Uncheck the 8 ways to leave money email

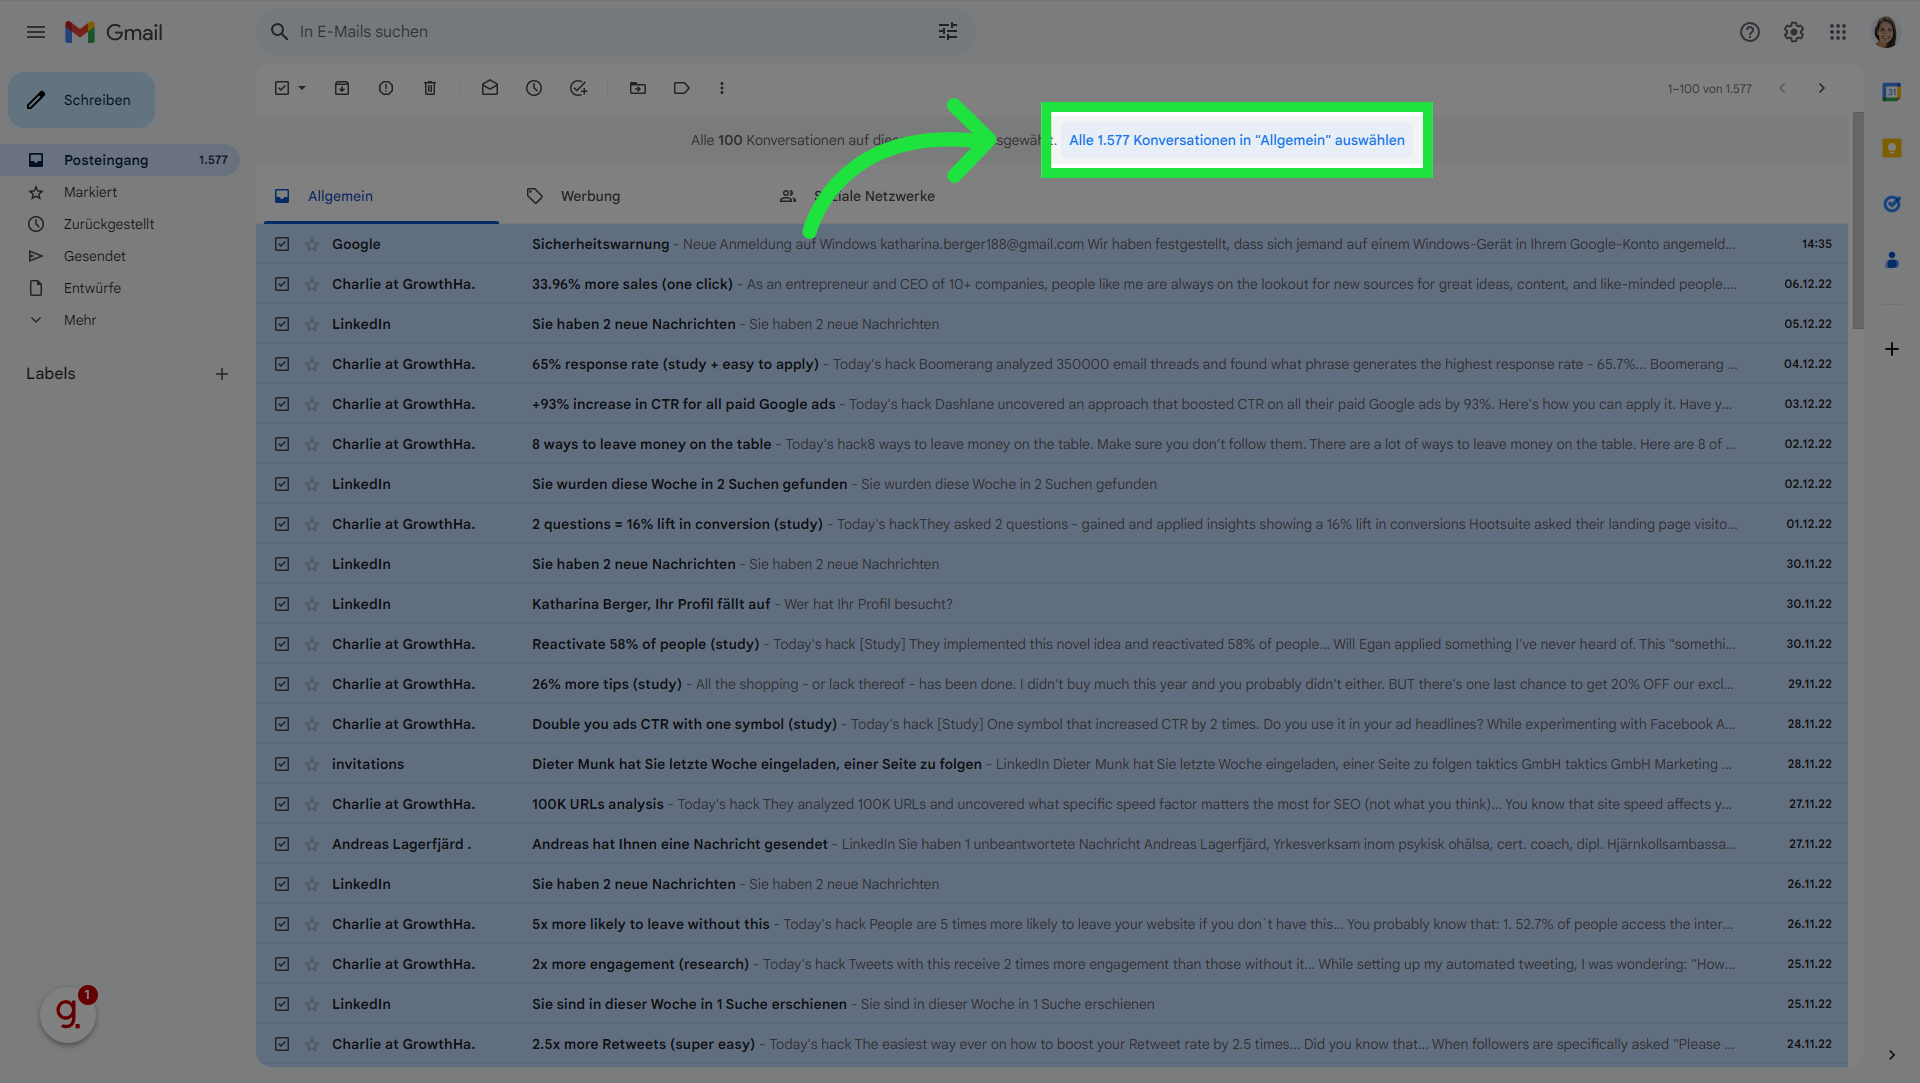pos(282,444)
